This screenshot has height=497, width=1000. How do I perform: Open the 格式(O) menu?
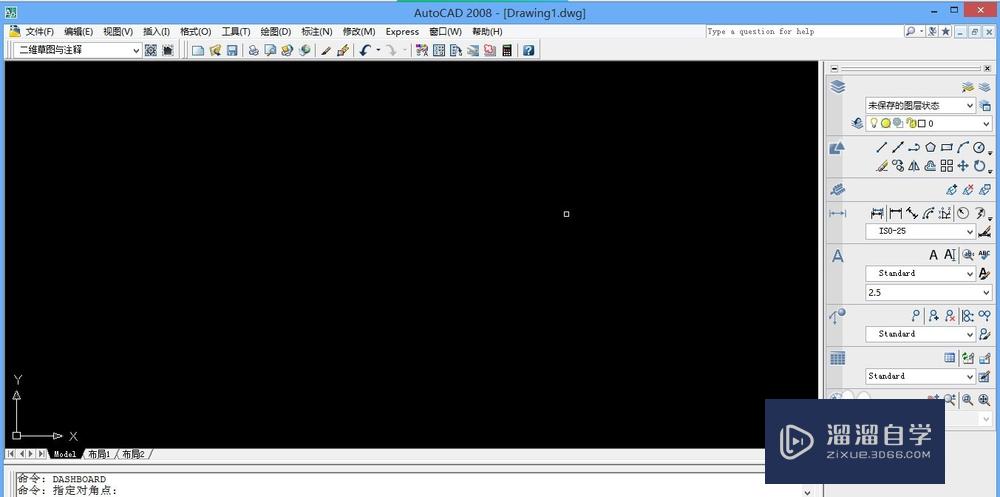(196, 31)
